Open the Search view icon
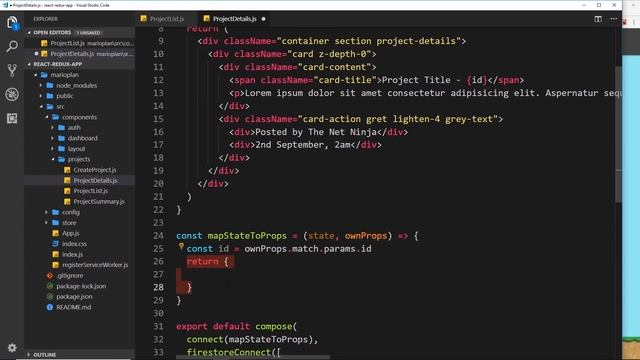 tap(12, 46)
